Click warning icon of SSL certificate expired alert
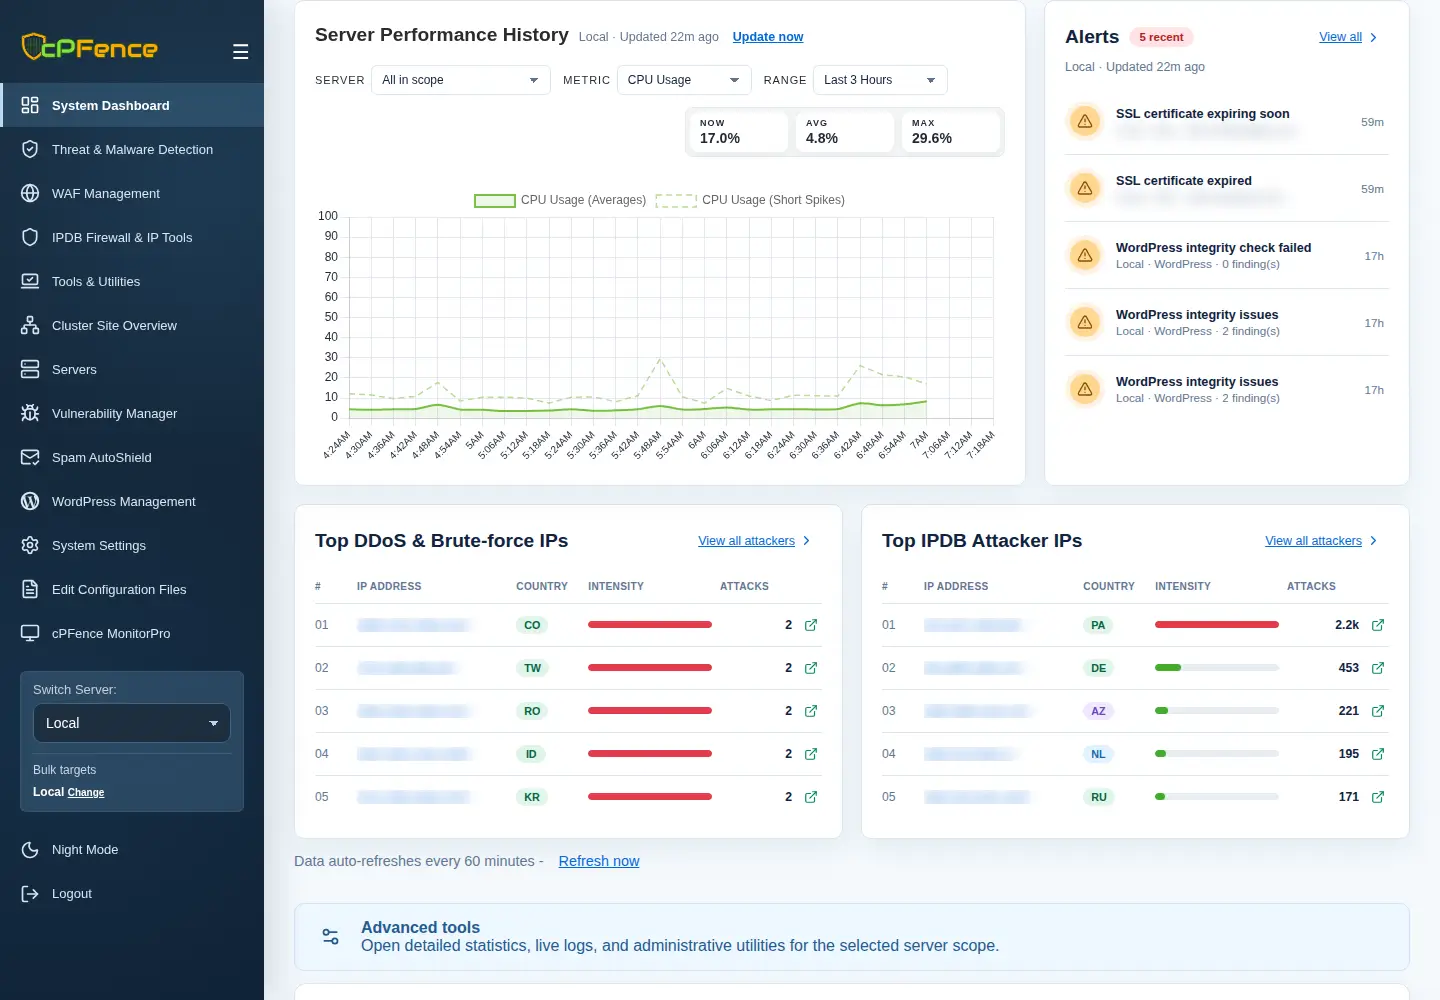The width and height of the screenshot is (1440, 1000). click(x=1085, y=188)
